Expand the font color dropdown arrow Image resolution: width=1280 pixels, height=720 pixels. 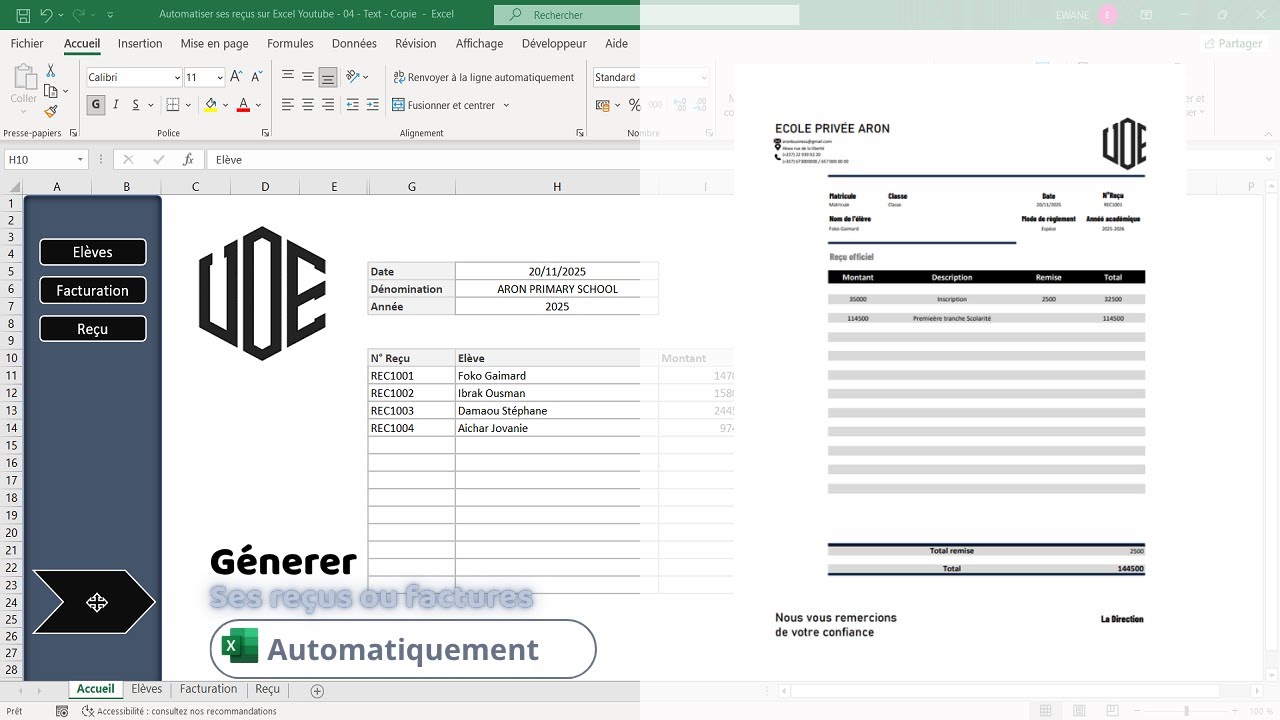[258, 105]
